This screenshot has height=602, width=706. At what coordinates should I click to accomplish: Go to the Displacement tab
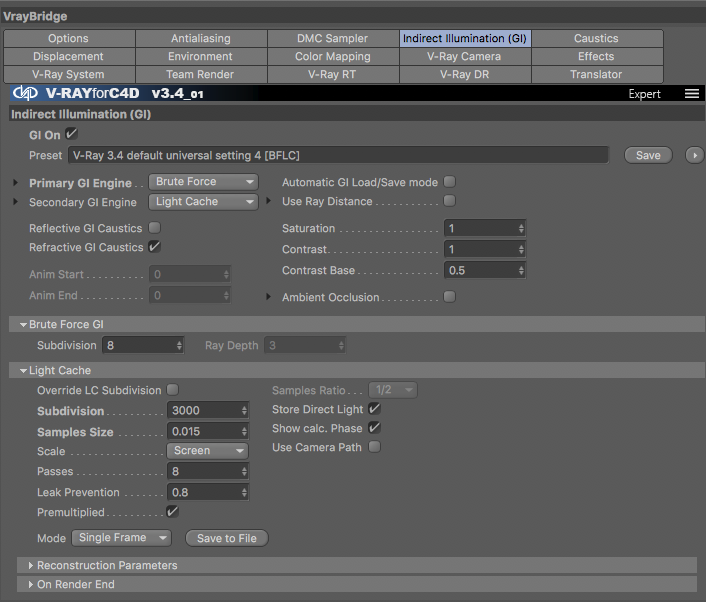69,56
